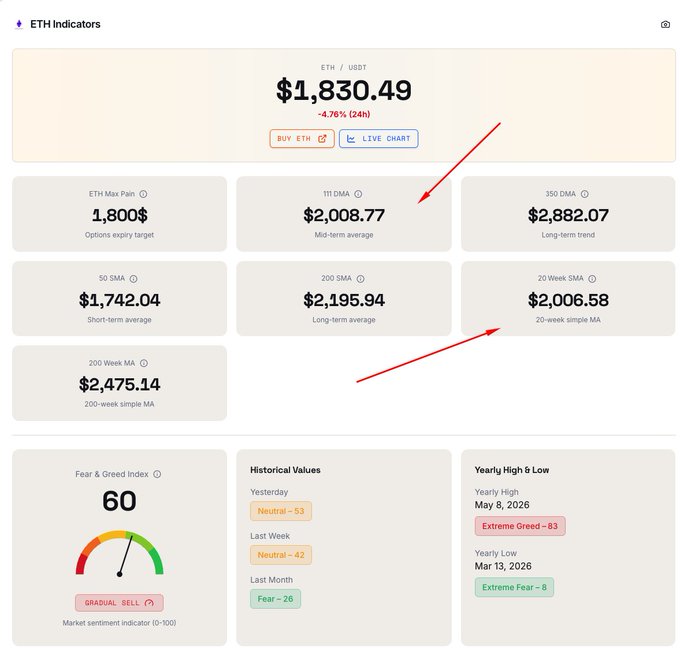The height and width of the screenshot is (652, 680).
Task: Show info for 350 DMA
Action: point(585,194)
